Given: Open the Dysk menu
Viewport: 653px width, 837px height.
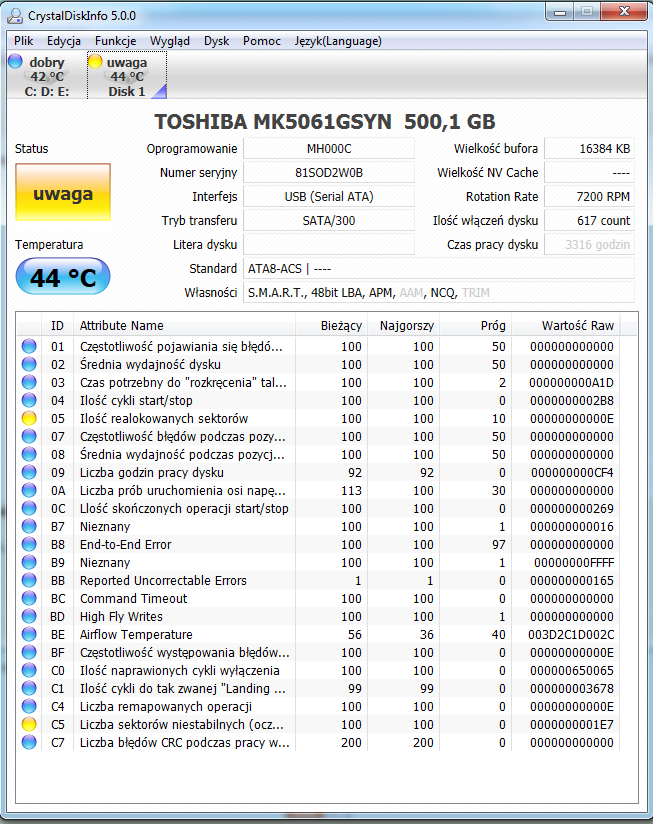Looking at the screenshot, I should [216, 41].
